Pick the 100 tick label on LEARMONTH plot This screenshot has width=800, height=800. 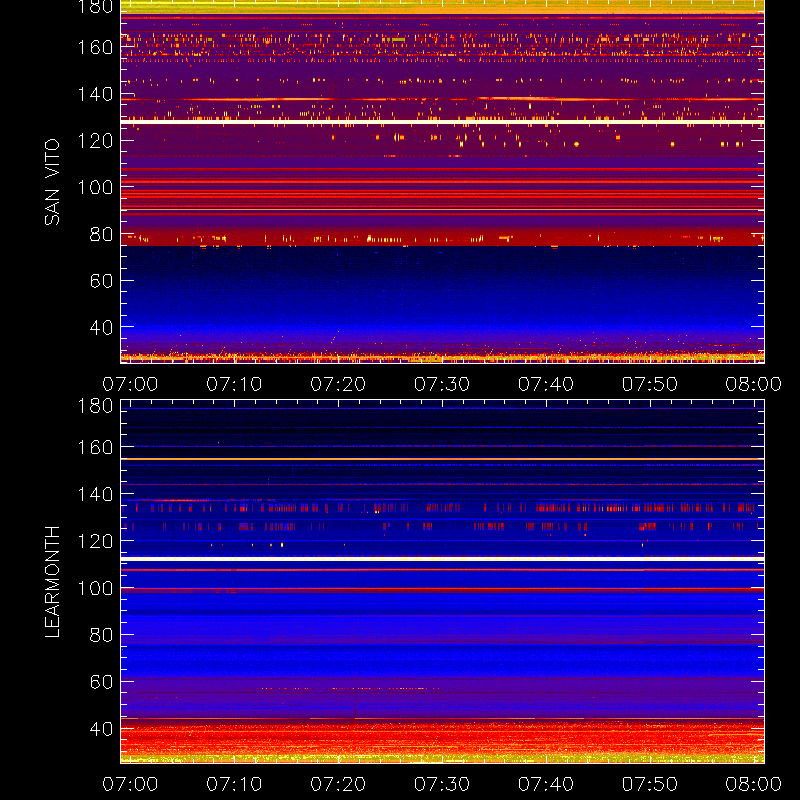(95, 588)
